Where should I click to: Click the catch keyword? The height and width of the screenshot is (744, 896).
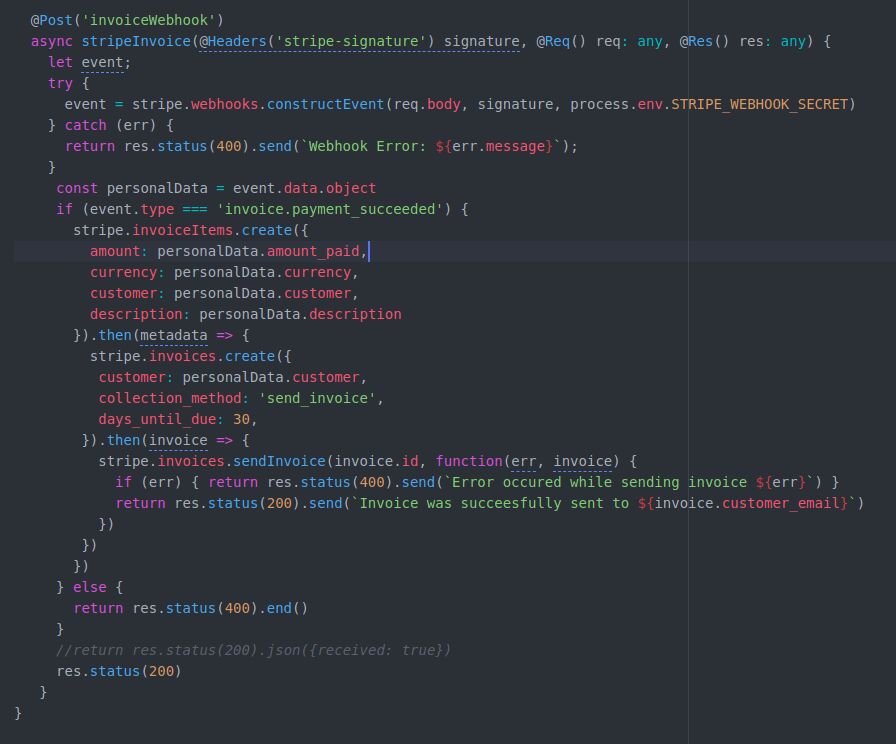click(x=86, y=125)
